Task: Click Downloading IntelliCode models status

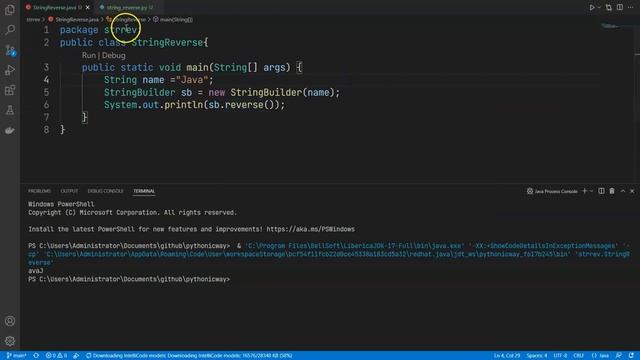Action: point(189,356)
